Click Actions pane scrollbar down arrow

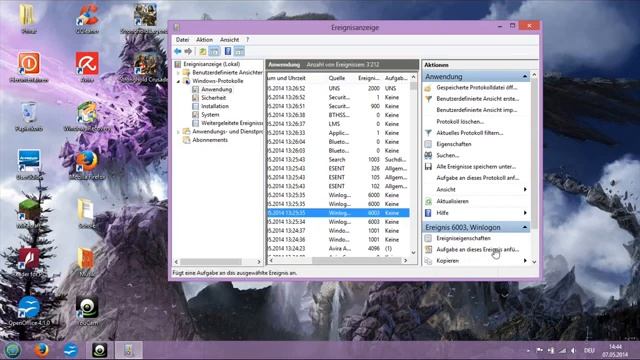pos(534,262)
